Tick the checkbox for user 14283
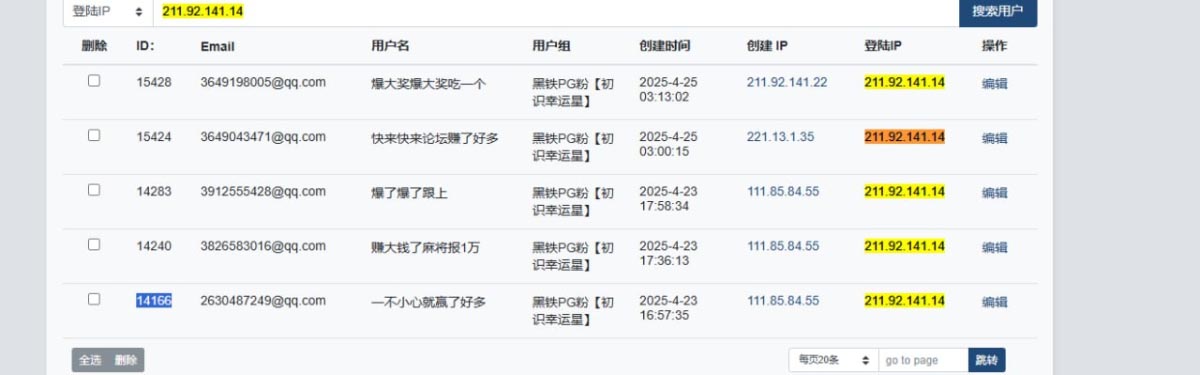1200x375 pixels. pyautogui.click(x=94, y=190)
